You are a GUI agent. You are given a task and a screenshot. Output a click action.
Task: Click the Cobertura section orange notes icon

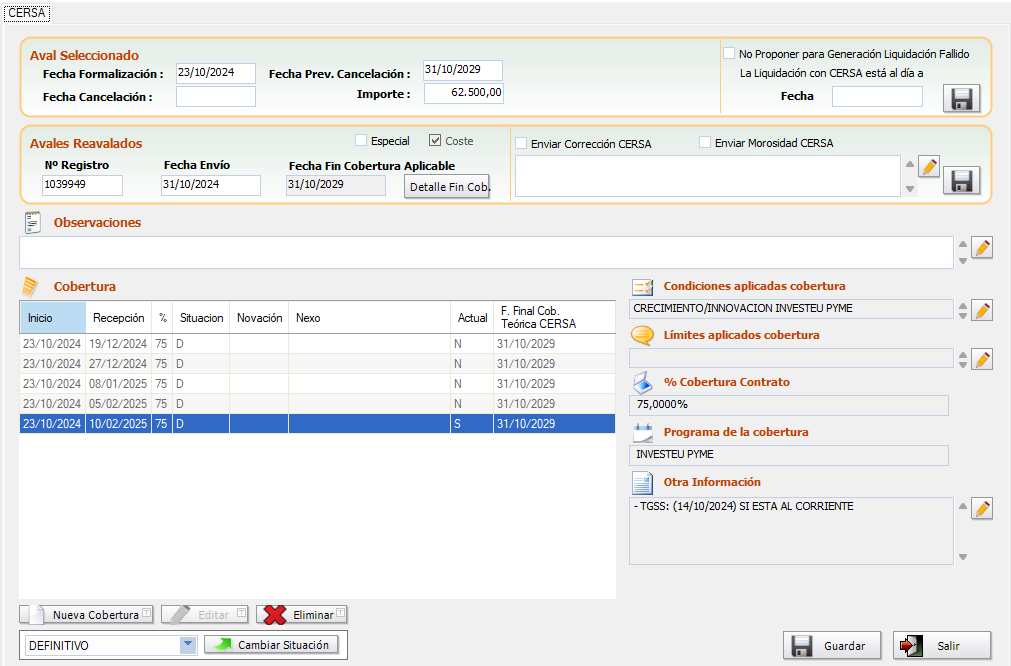(x=30, y=286)
